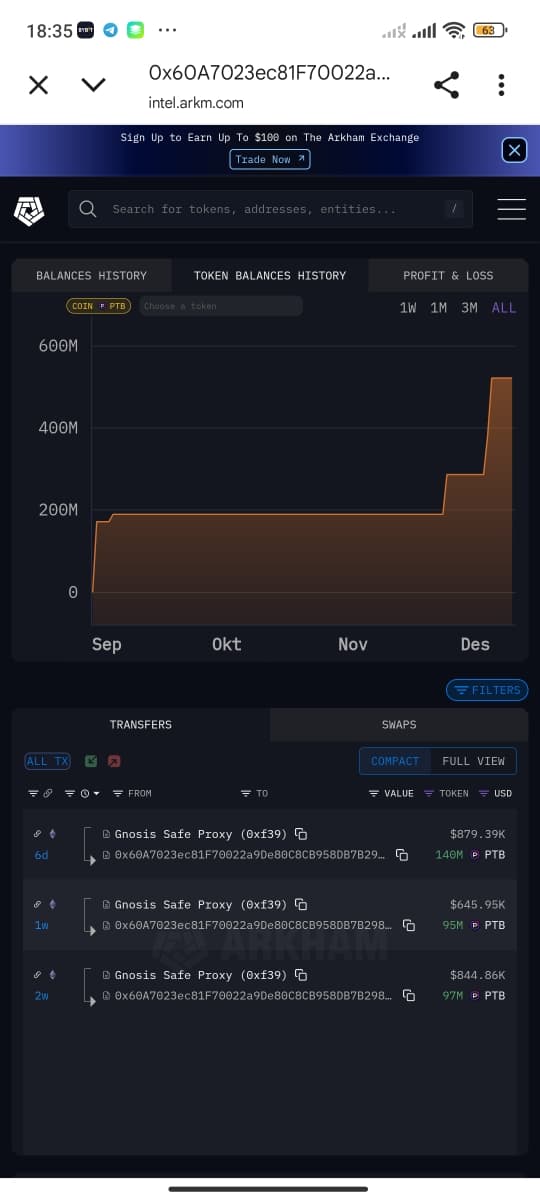Screen dimensions: 540x1200
Task: Click the $879.39K value
Action: [x=478, y=834]
